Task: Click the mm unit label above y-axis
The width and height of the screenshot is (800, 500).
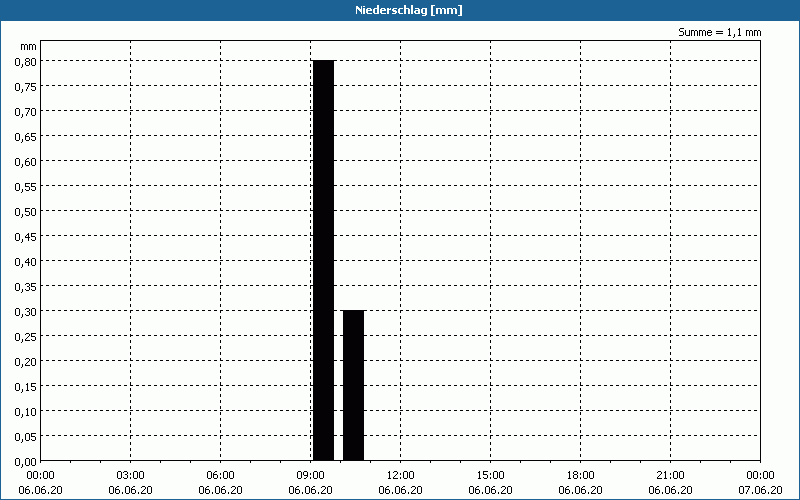Action: [29, 46]
